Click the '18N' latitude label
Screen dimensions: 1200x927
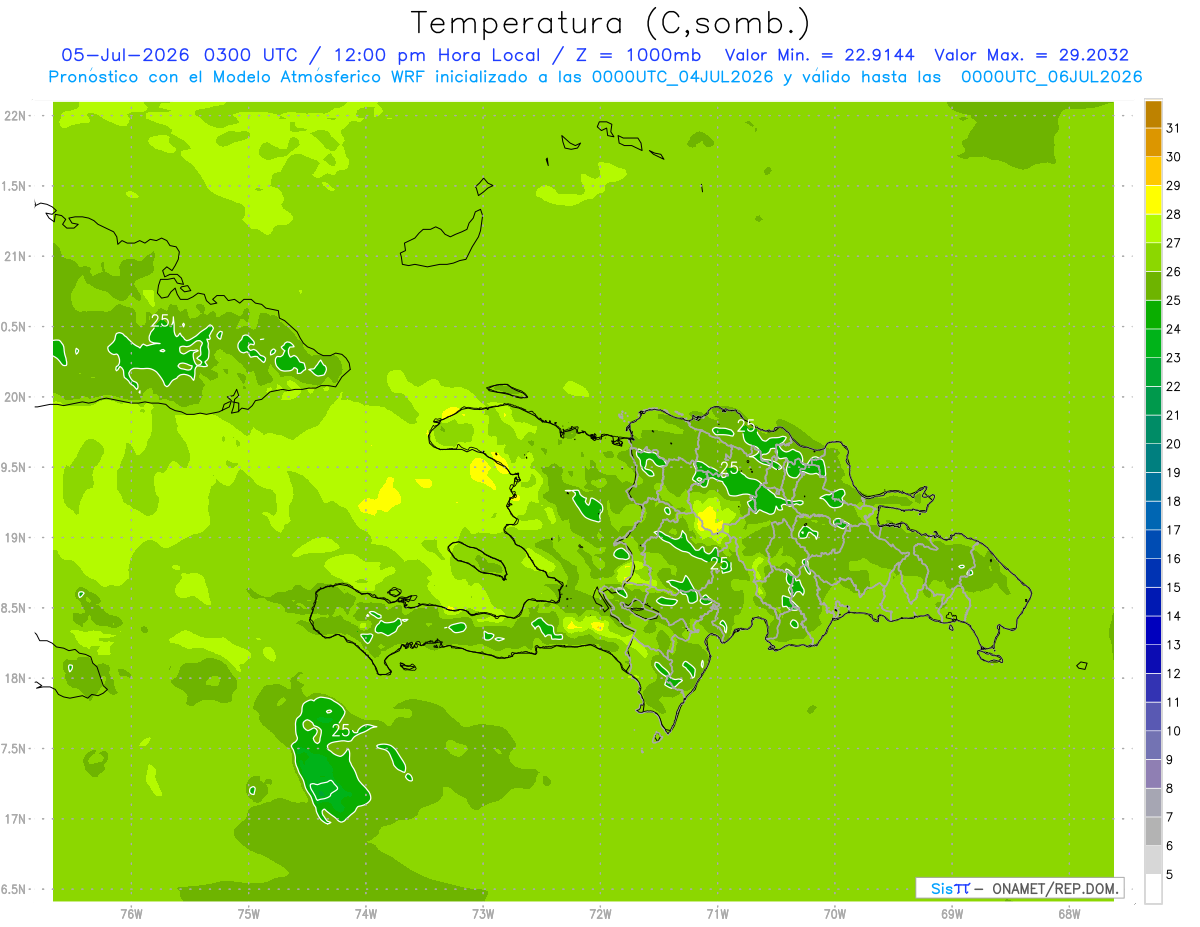(x=15, y=678)
